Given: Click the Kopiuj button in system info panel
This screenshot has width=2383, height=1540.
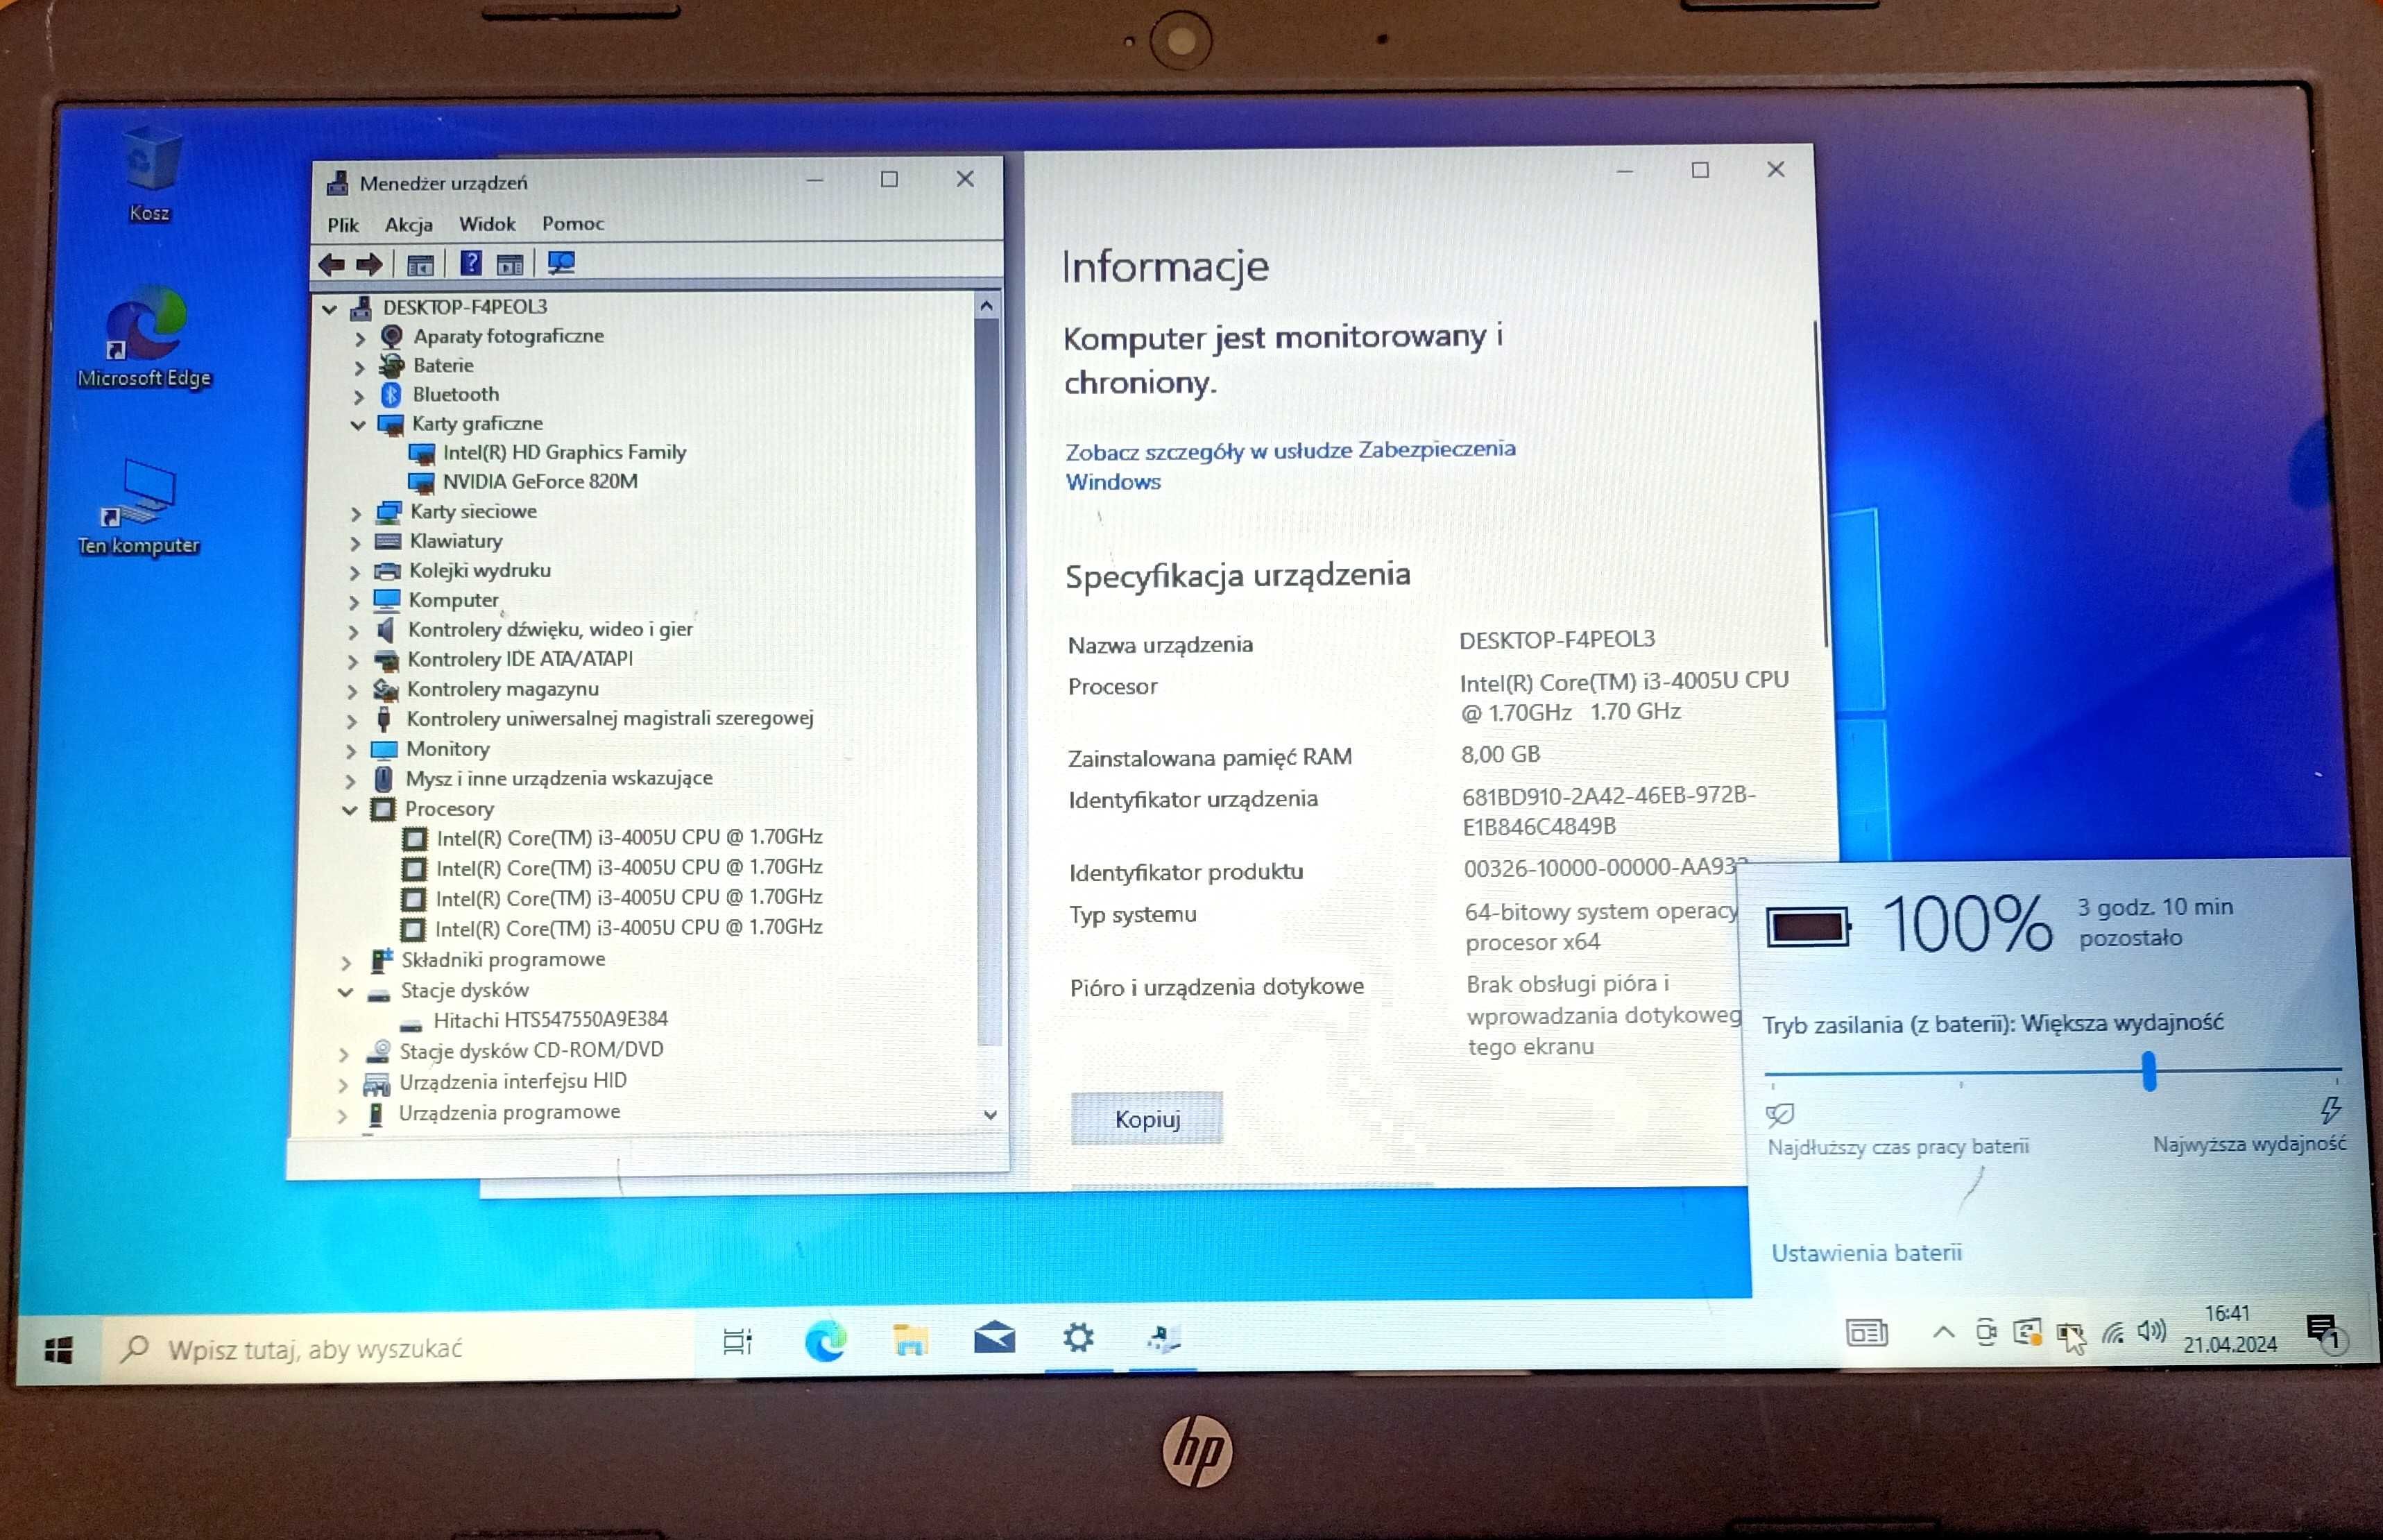Looking at the screenshot, I should click(1145, 1118).
